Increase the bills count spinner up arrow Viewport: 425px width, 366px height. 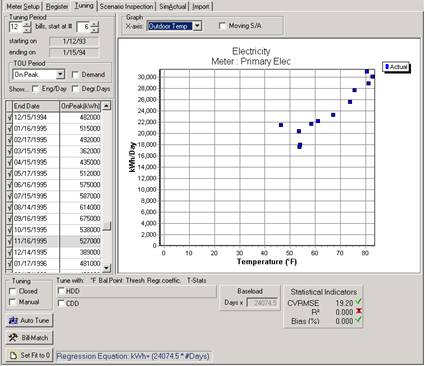pos(27,24)
